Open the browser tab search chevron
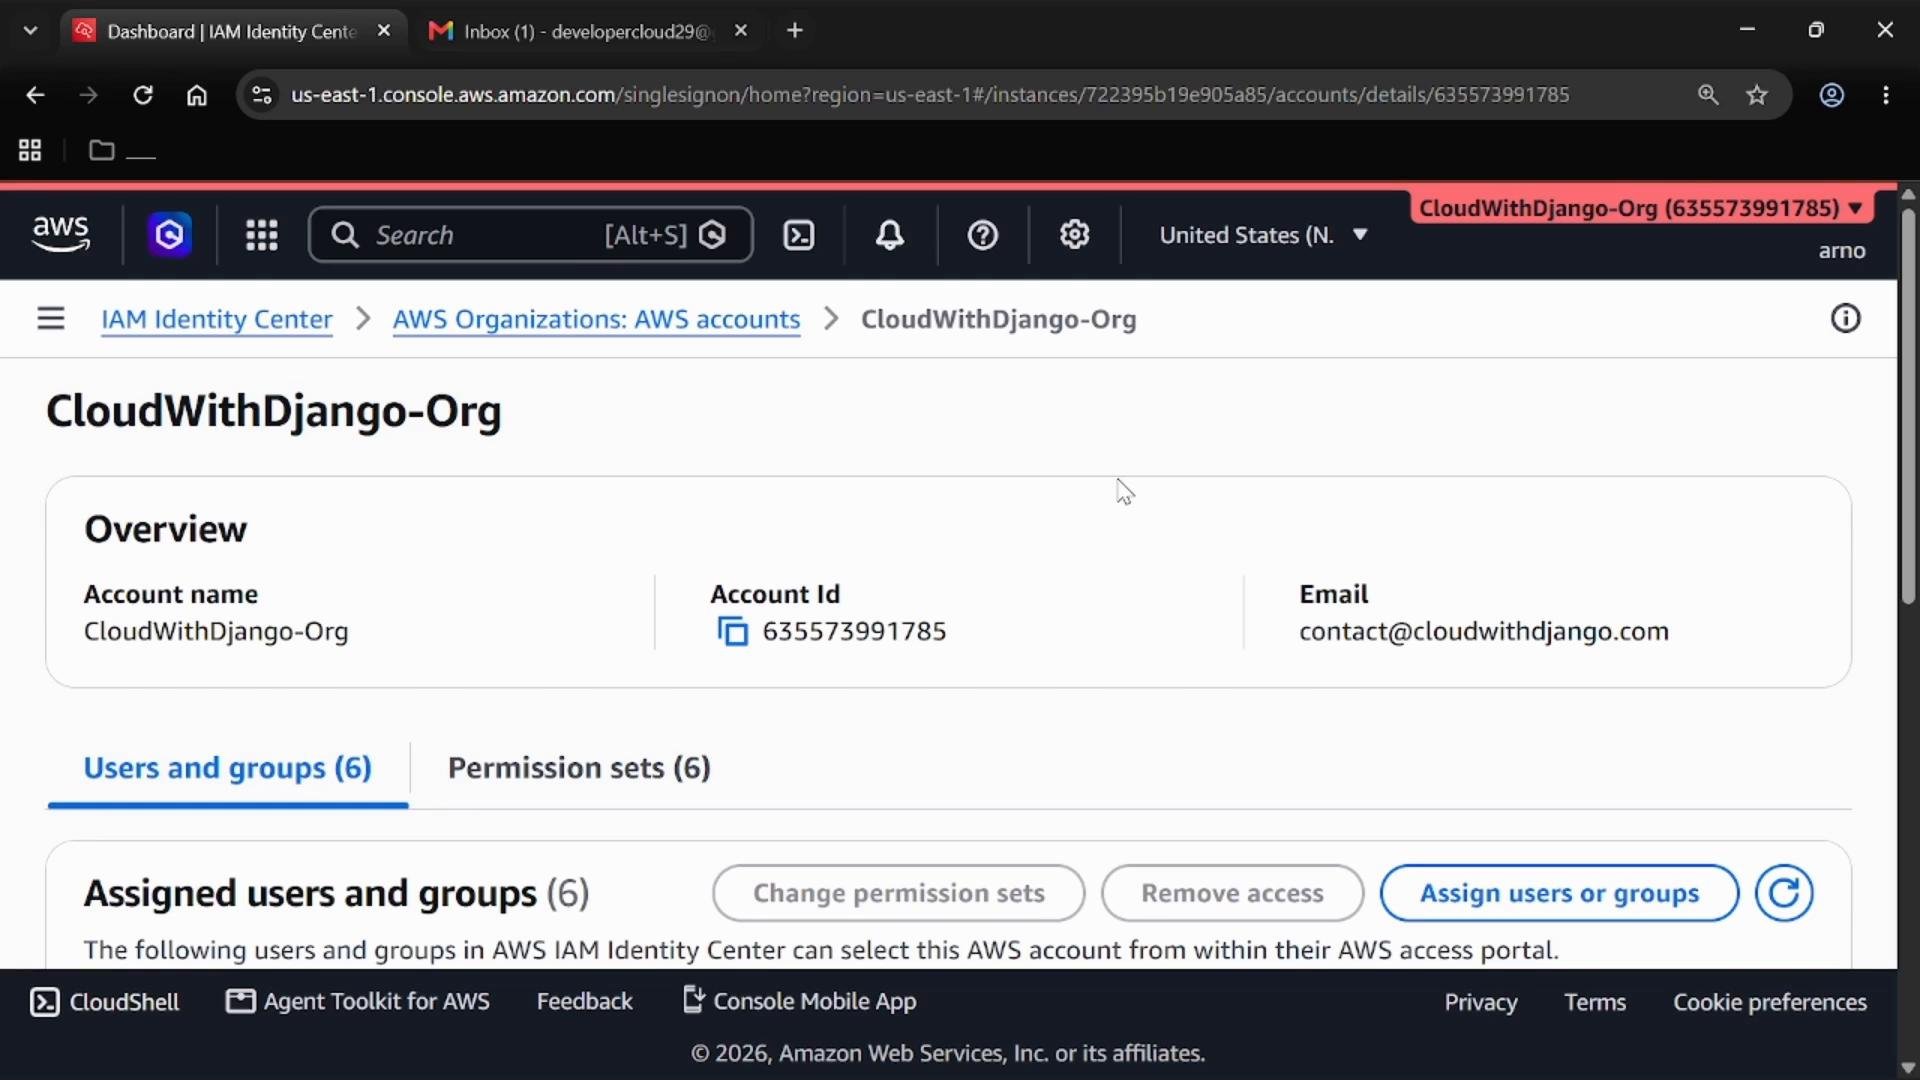The height and width of the screenshot is (1080, 1920). pyautogui.click(x=30, y=31)
